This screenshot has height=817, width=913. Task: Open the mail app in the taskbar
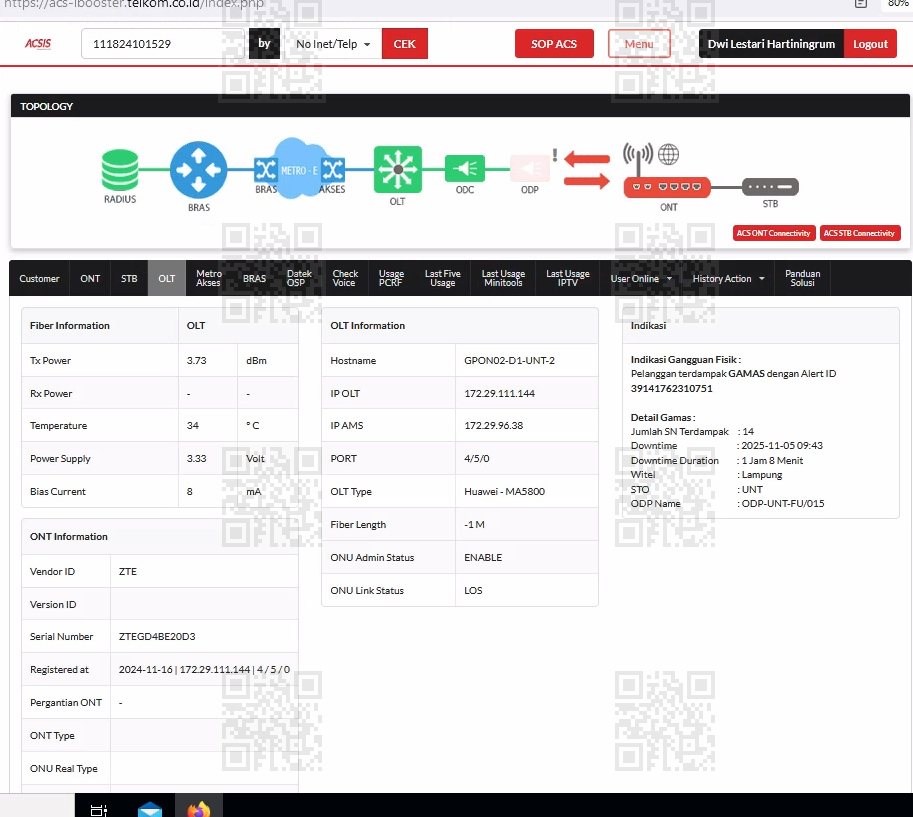coord(150,809)
